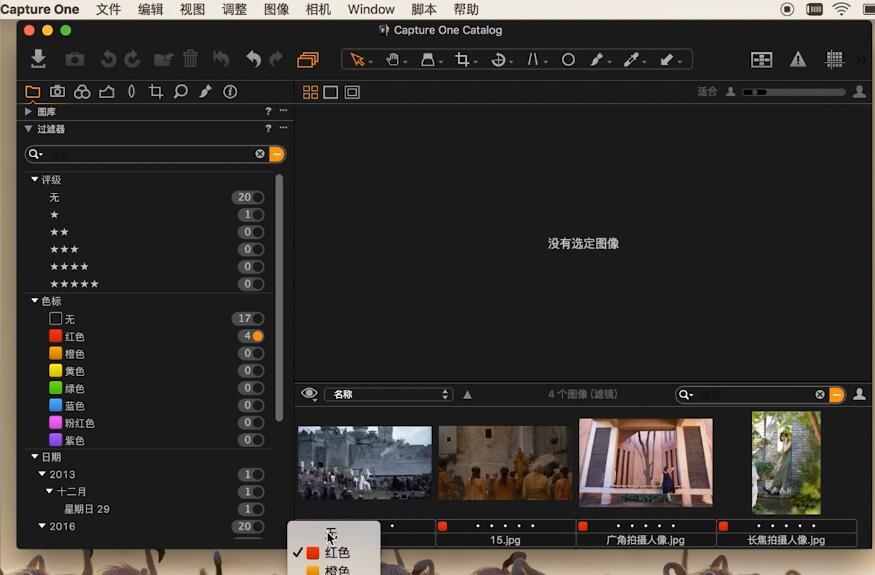The height and width of the screenshot is (575, 875).
Task: Click the rotate left icon
Action: [x=108, y=59]
